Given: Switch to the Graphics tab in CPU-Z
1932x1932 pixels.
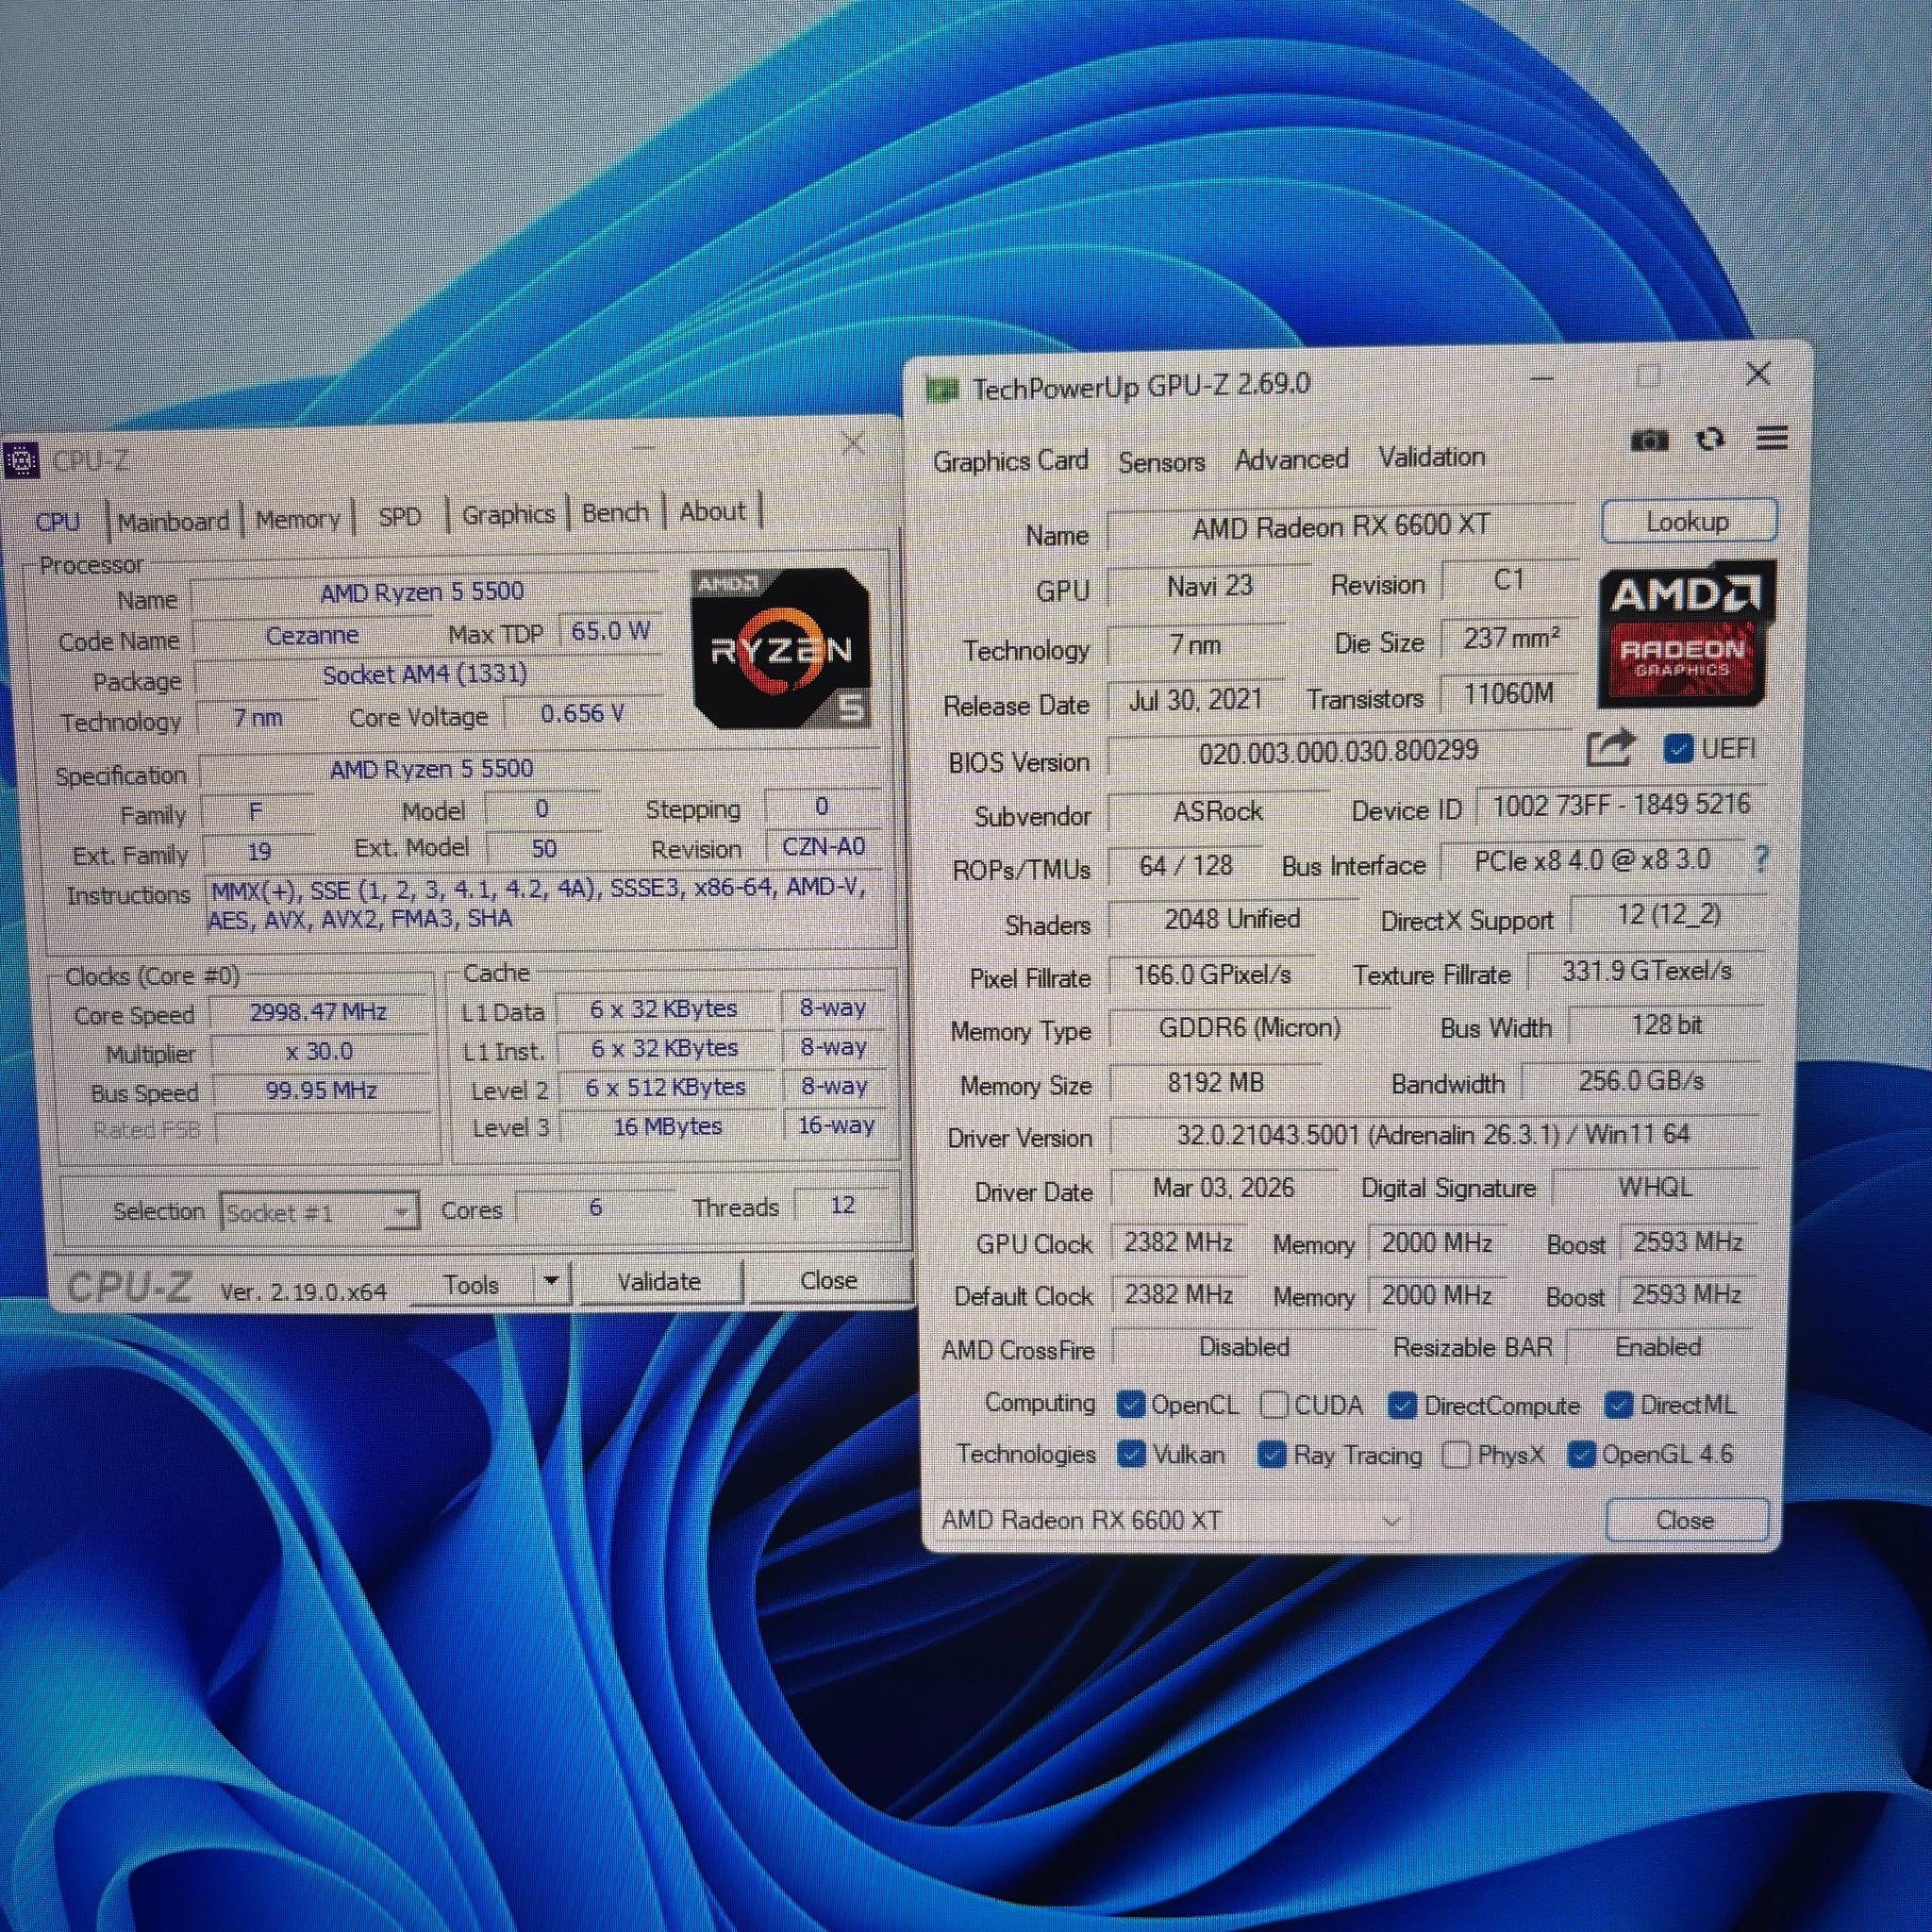Looking at the screenshot, I should (508, 514).
